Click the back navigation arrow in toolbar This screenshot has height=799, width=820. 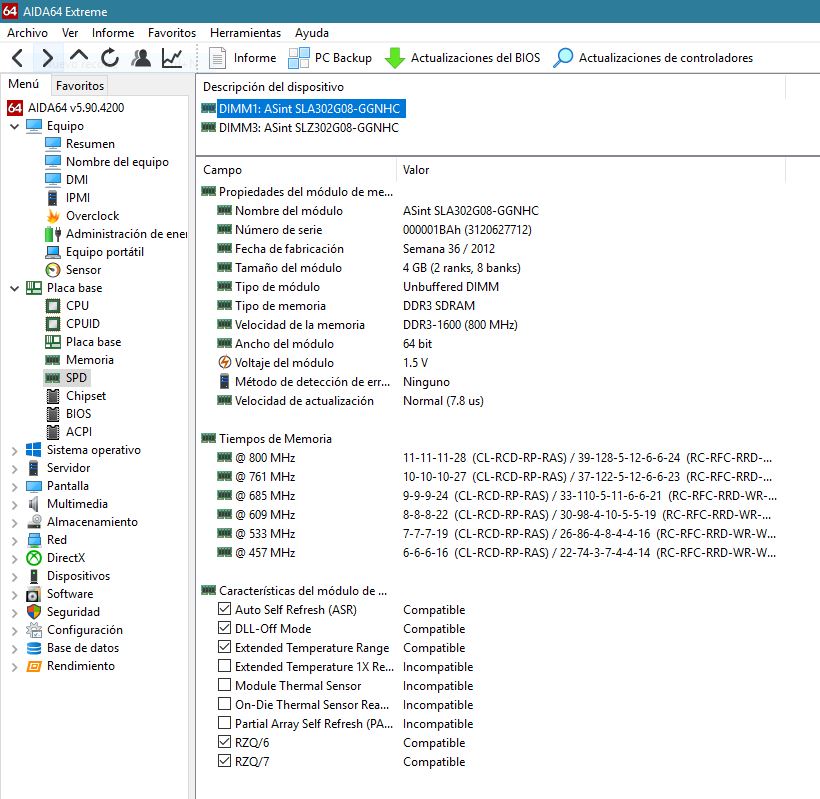coord(18,58)
